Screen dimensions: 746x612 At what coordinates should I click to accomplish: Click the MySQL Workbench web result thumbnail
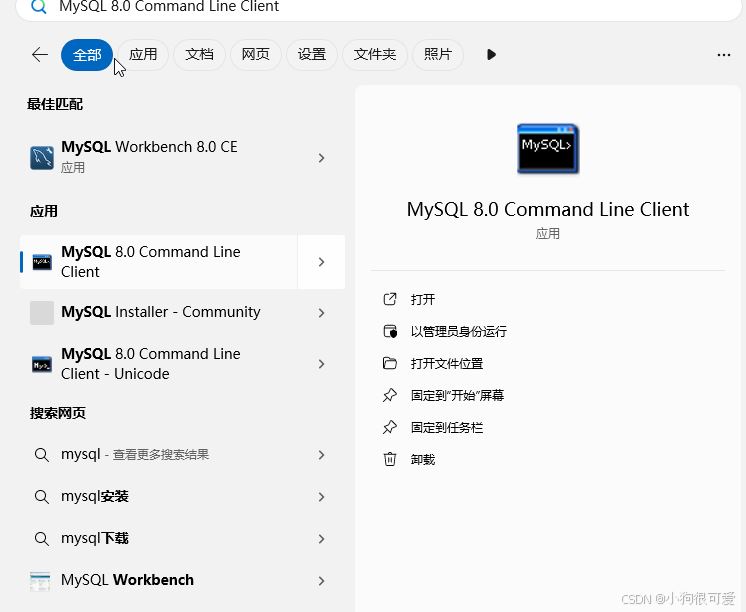40,581
